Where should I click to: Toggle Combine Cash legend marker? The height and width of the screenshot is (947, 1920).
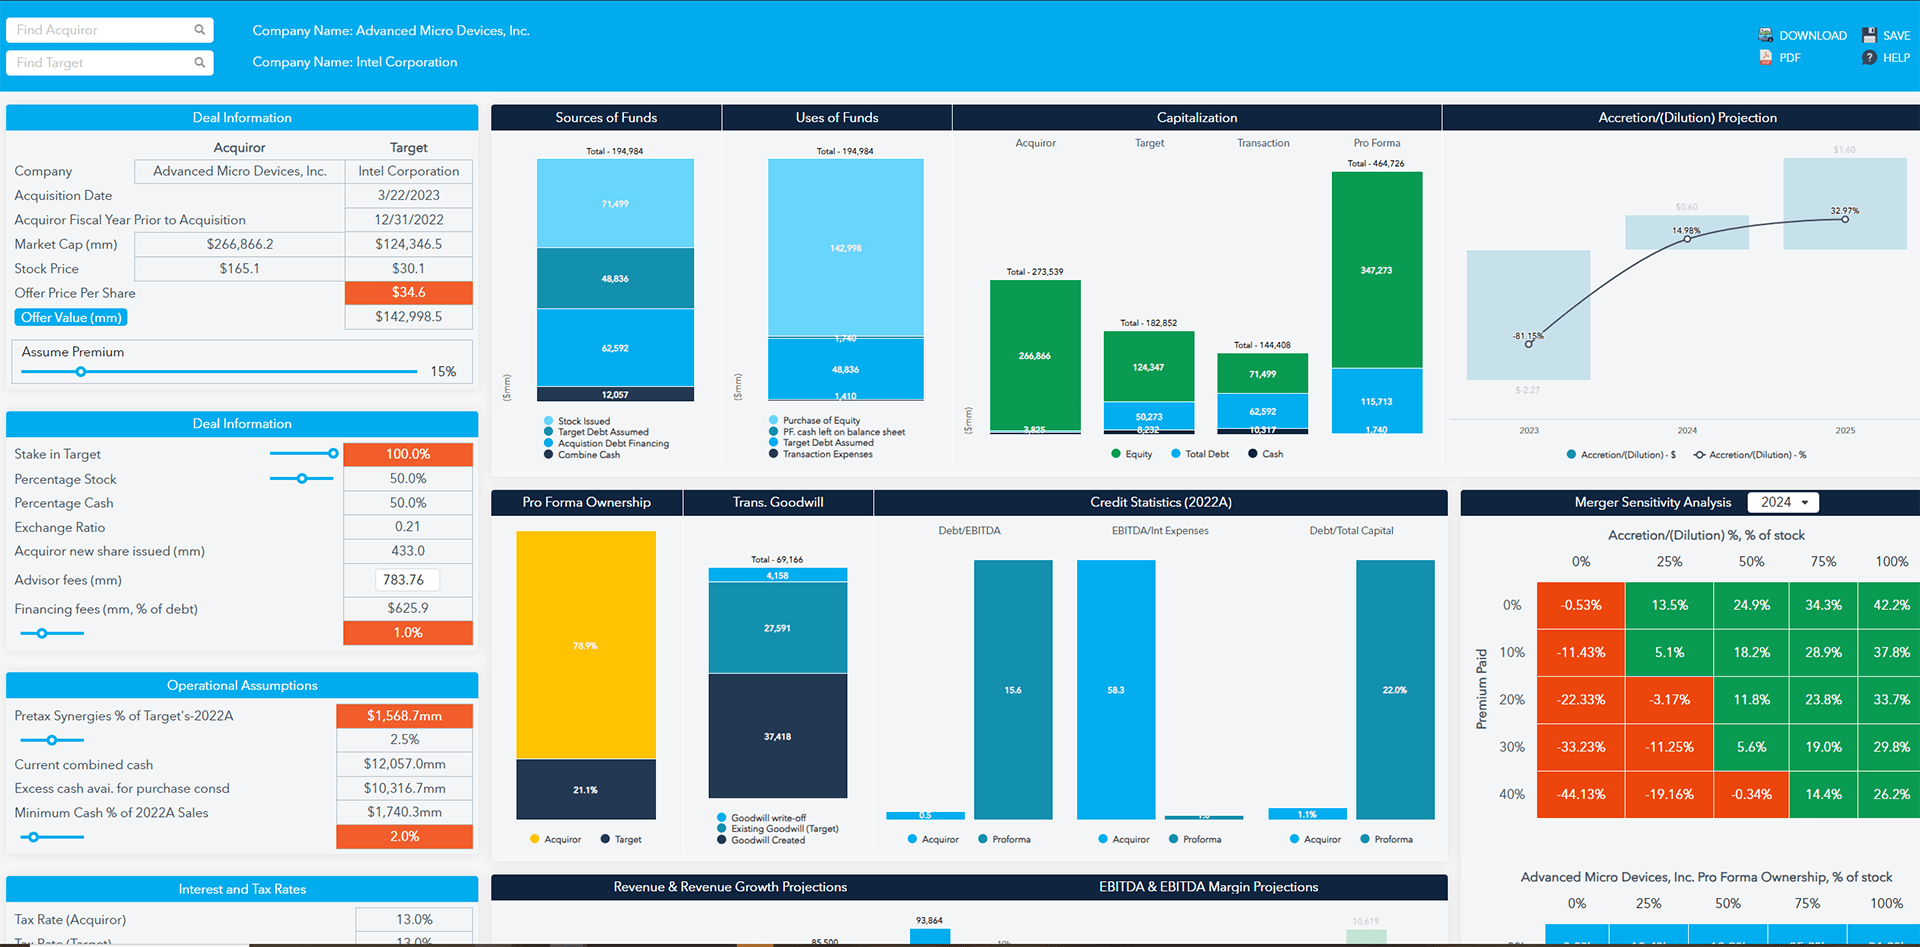pyautogui.click(x=549, y=454)
